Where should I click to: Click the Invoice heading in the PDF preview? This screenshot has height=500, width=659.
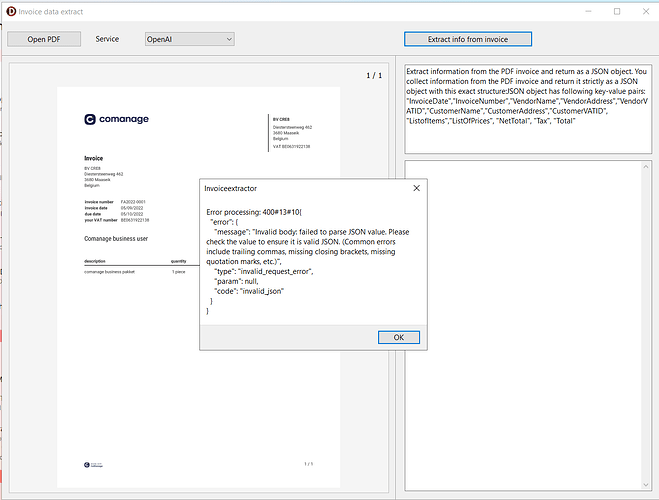[93, 158]
